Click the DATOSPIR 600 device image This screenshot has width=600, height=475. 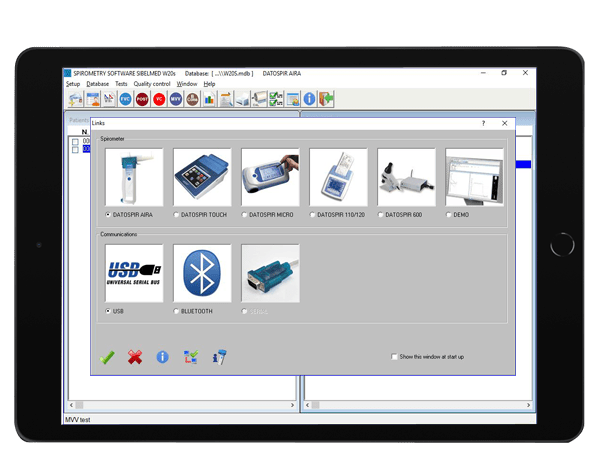407,177
